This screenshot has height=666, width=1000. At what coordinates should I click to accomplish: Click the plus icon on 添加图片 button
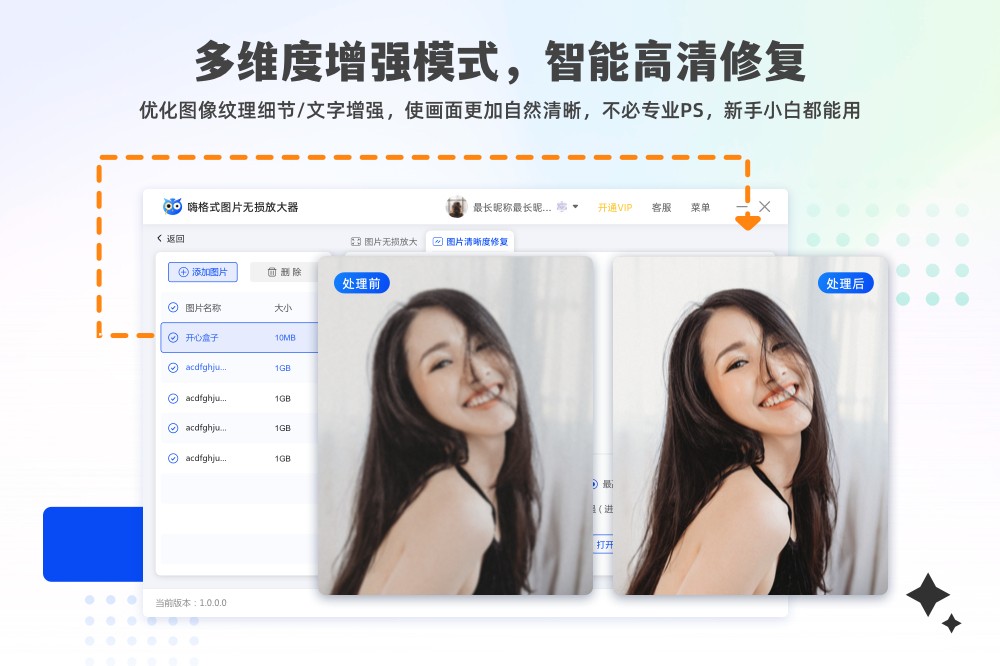(183, 272)
